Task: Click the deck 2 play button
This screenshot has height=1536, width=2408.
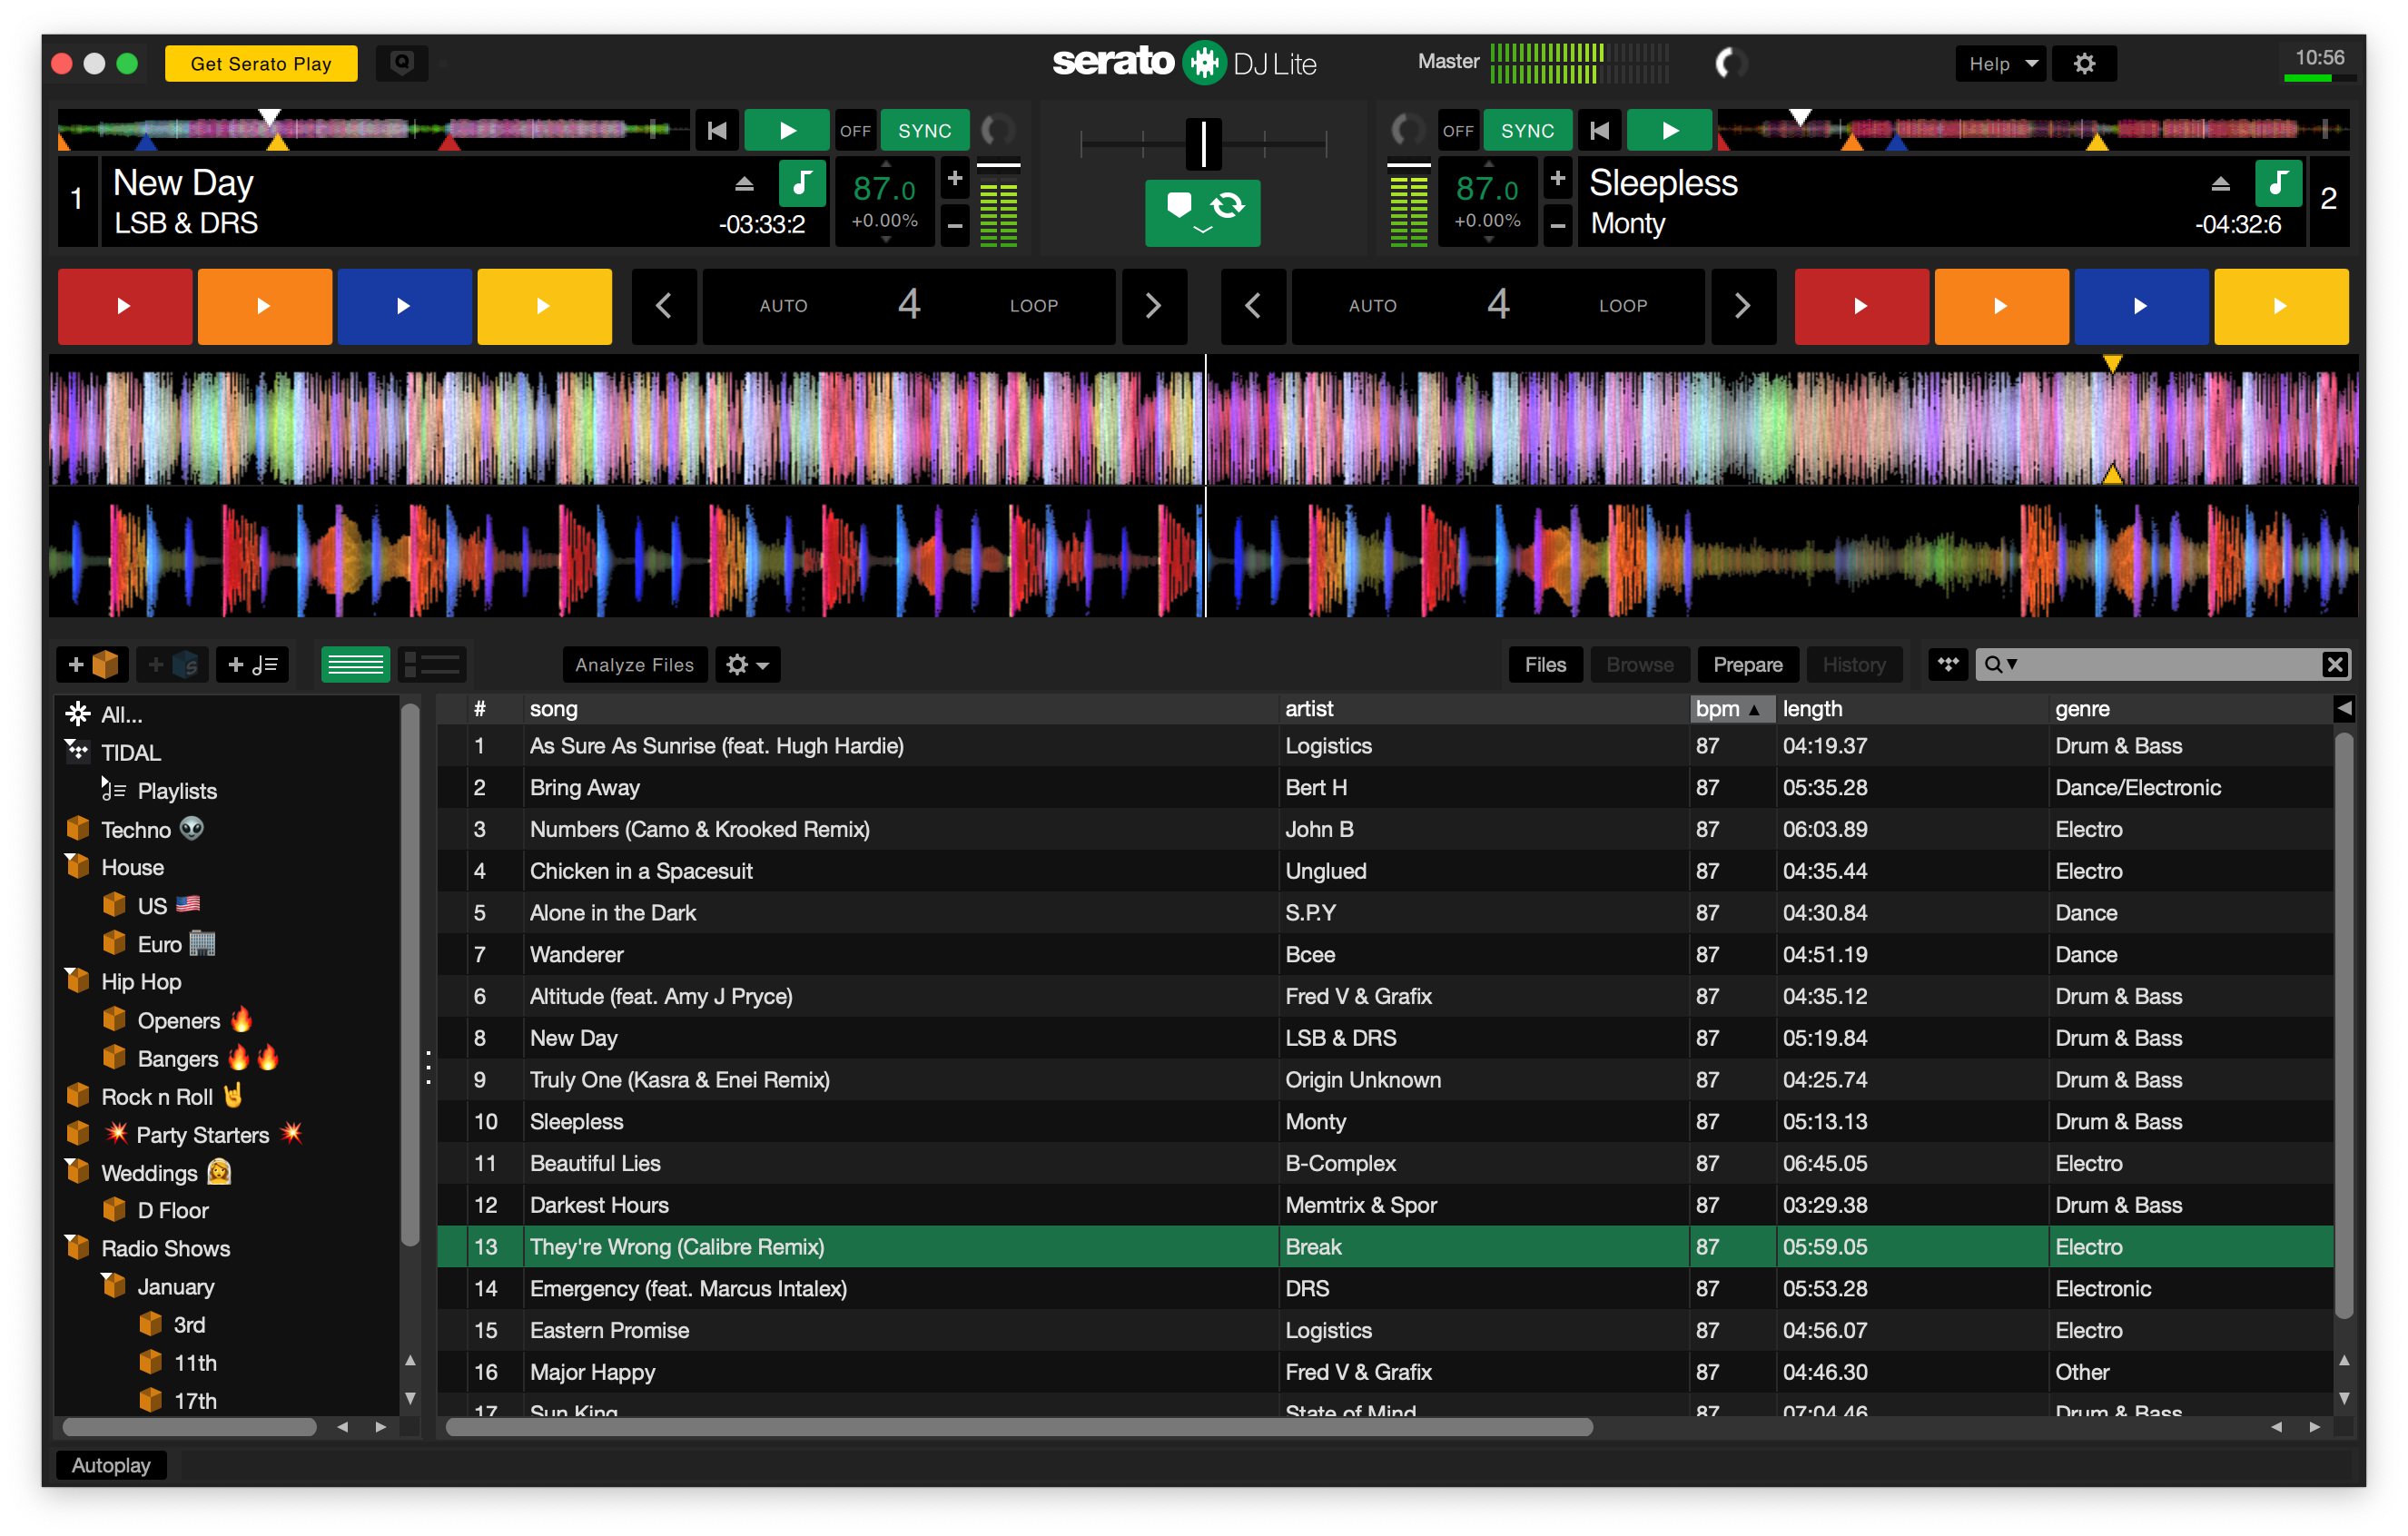Action: coord(1669,130)
